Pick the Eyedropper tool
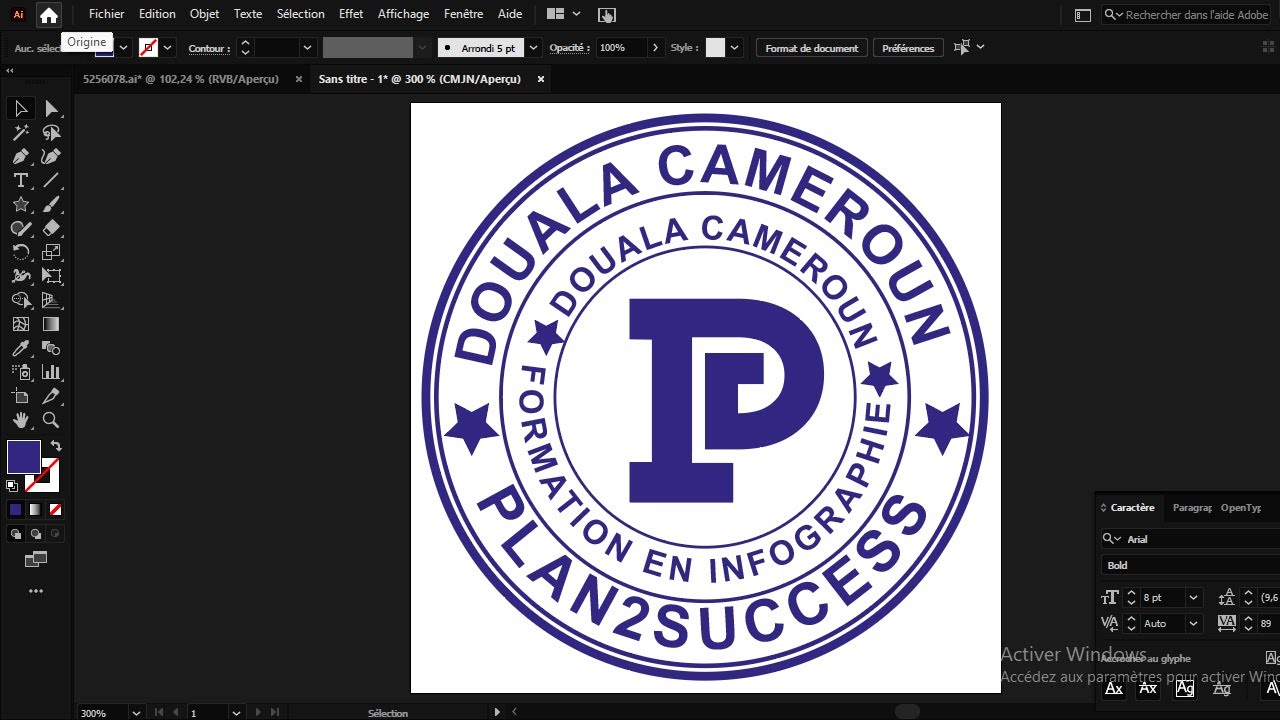The width and height of the screenshot is (1280, 720). pos(20,348)
